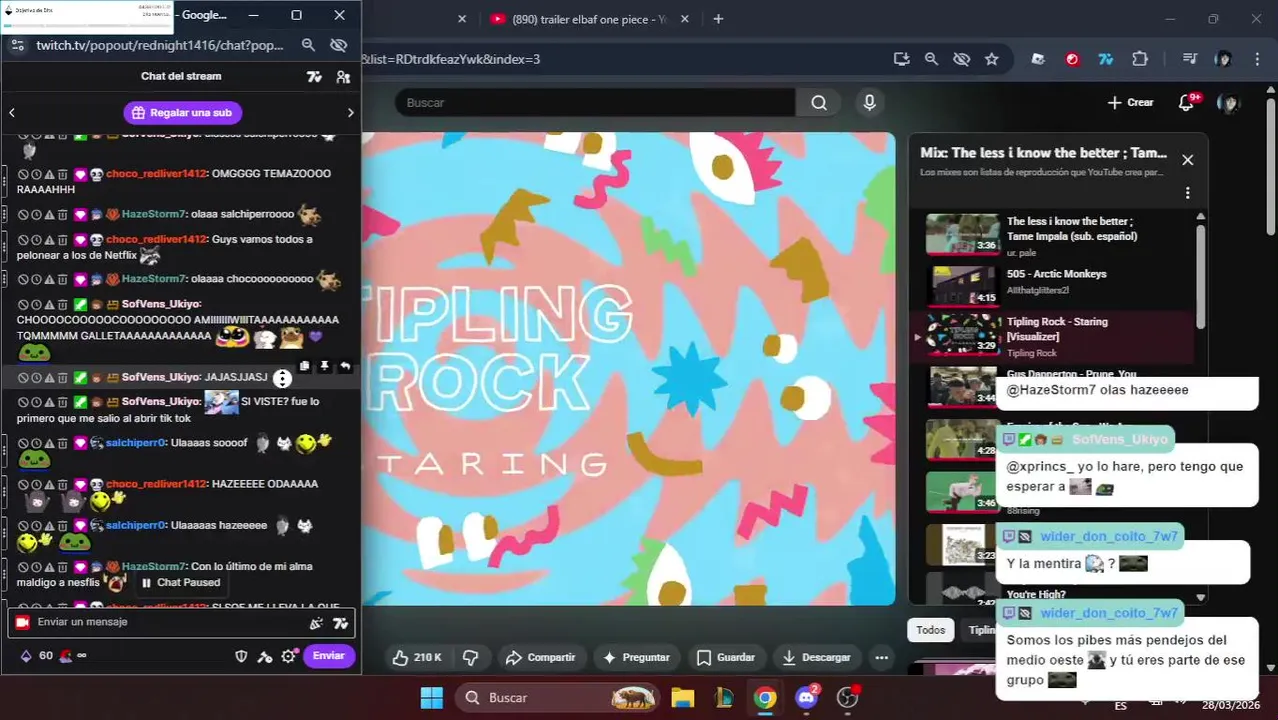Open chat settings gear icon
Image resolution: width=1278 pixels, height=720 pixels.
pyautogui.click(x=288, y=657)
